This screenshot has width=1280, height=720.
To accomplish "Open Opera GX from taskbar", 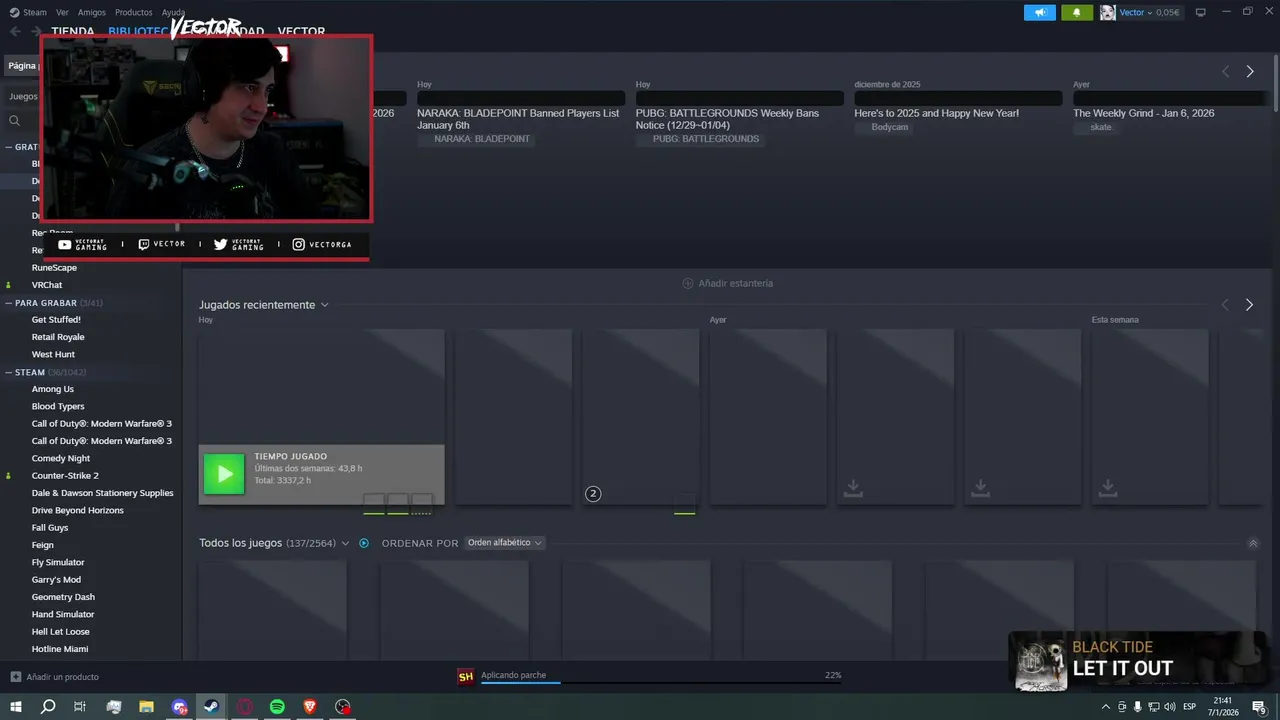I will point(244,707).
